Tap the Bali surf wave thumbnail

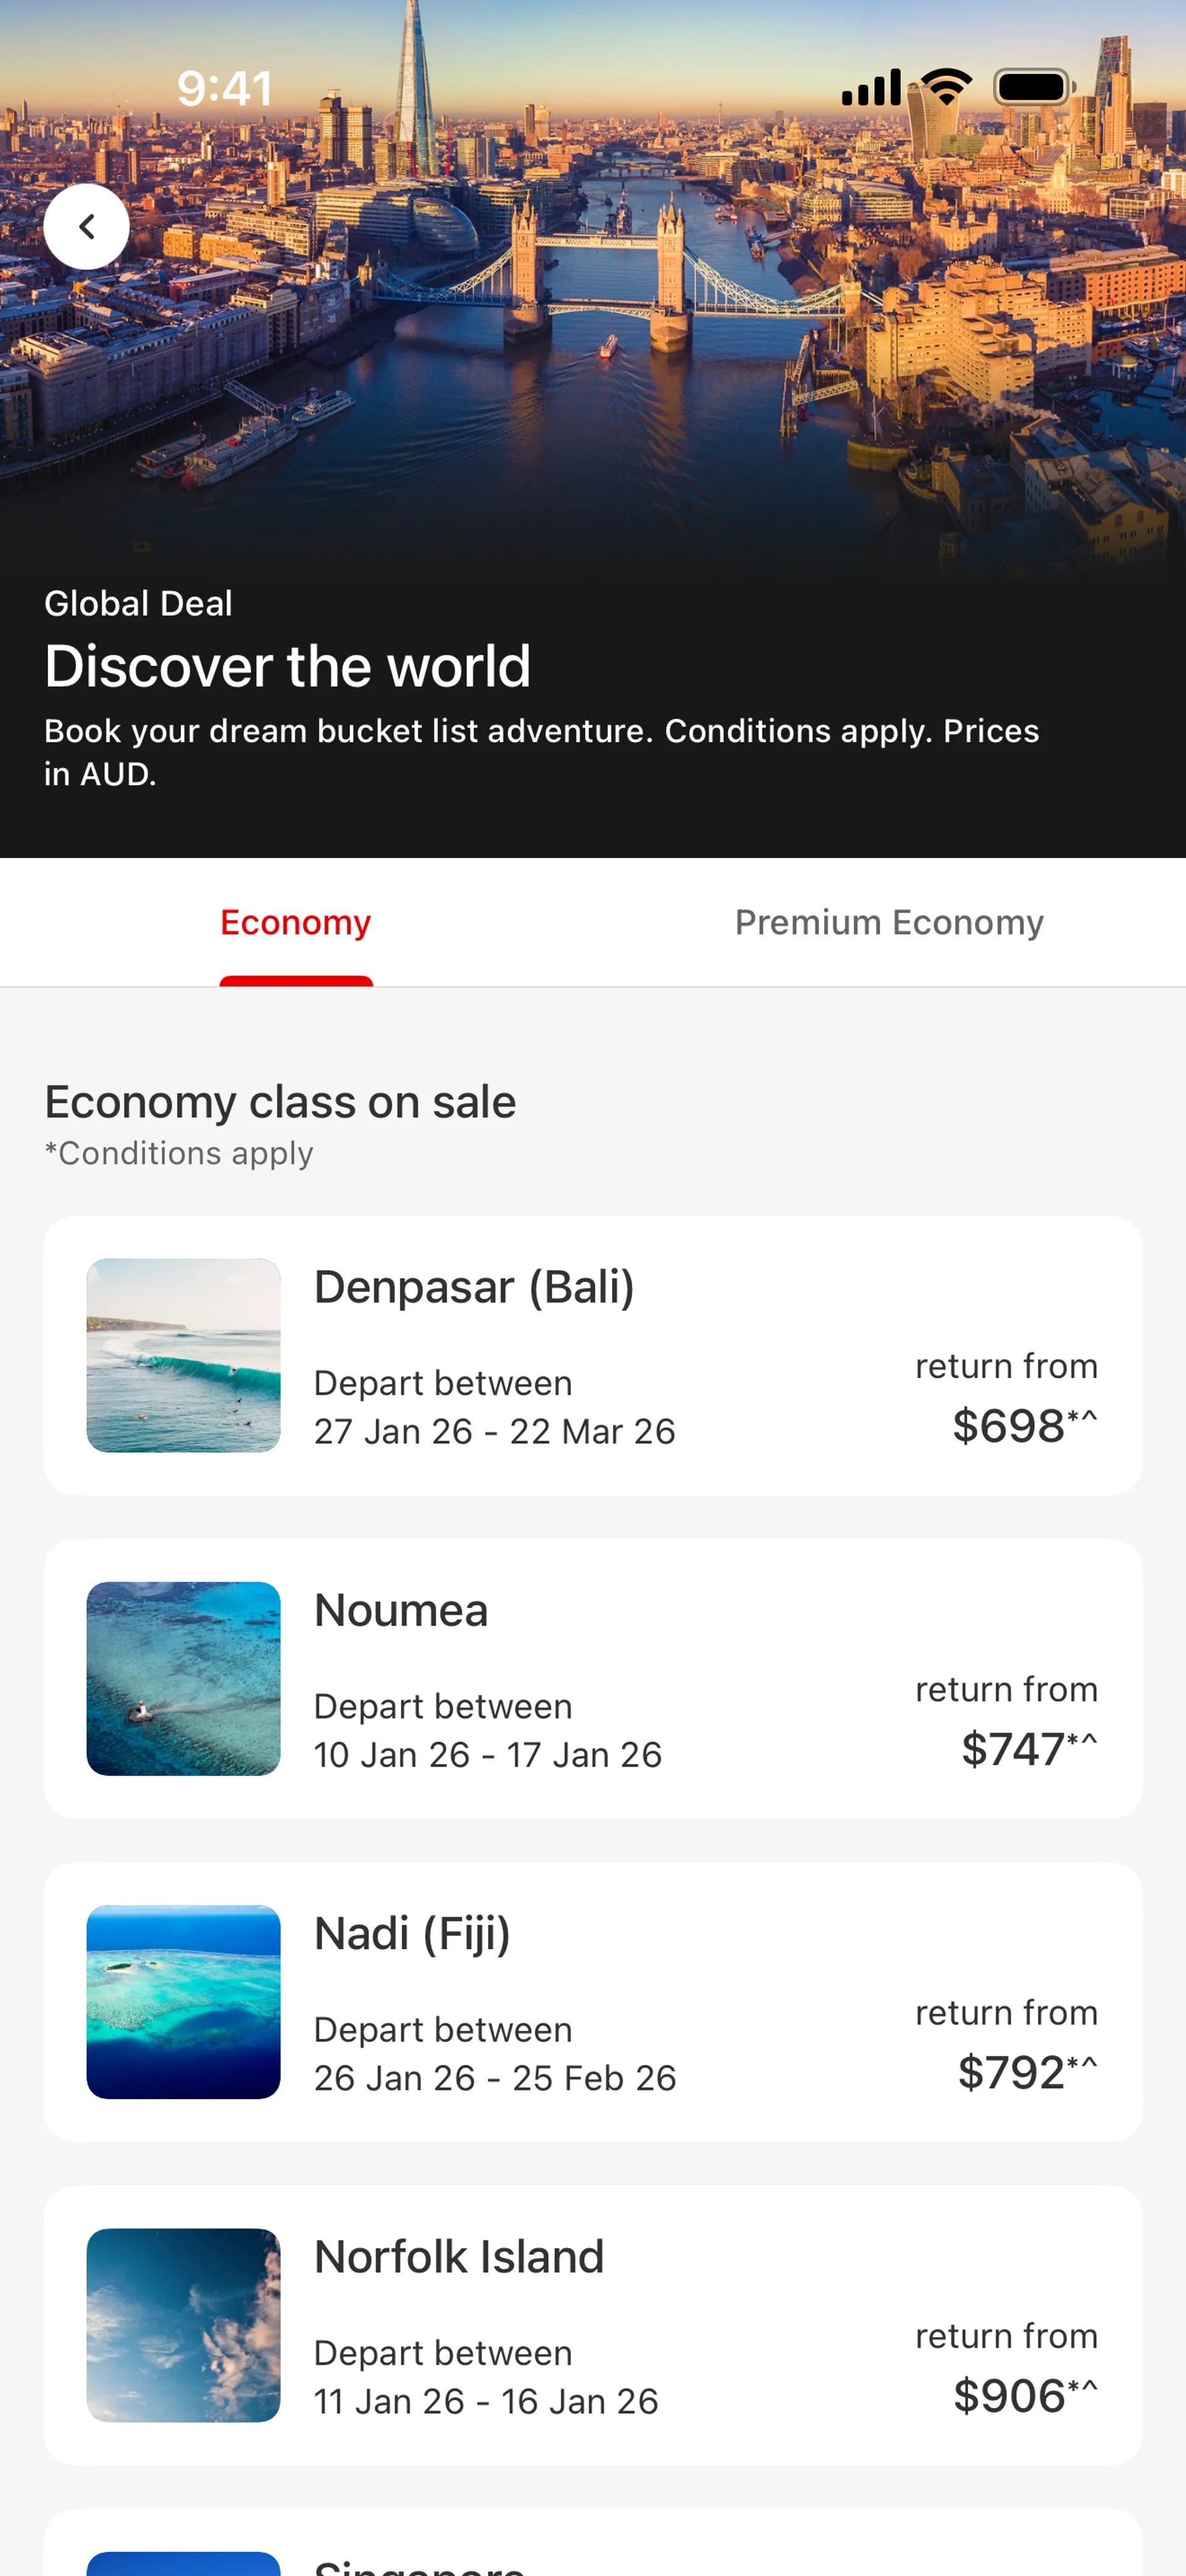(x=183, y=1355)
